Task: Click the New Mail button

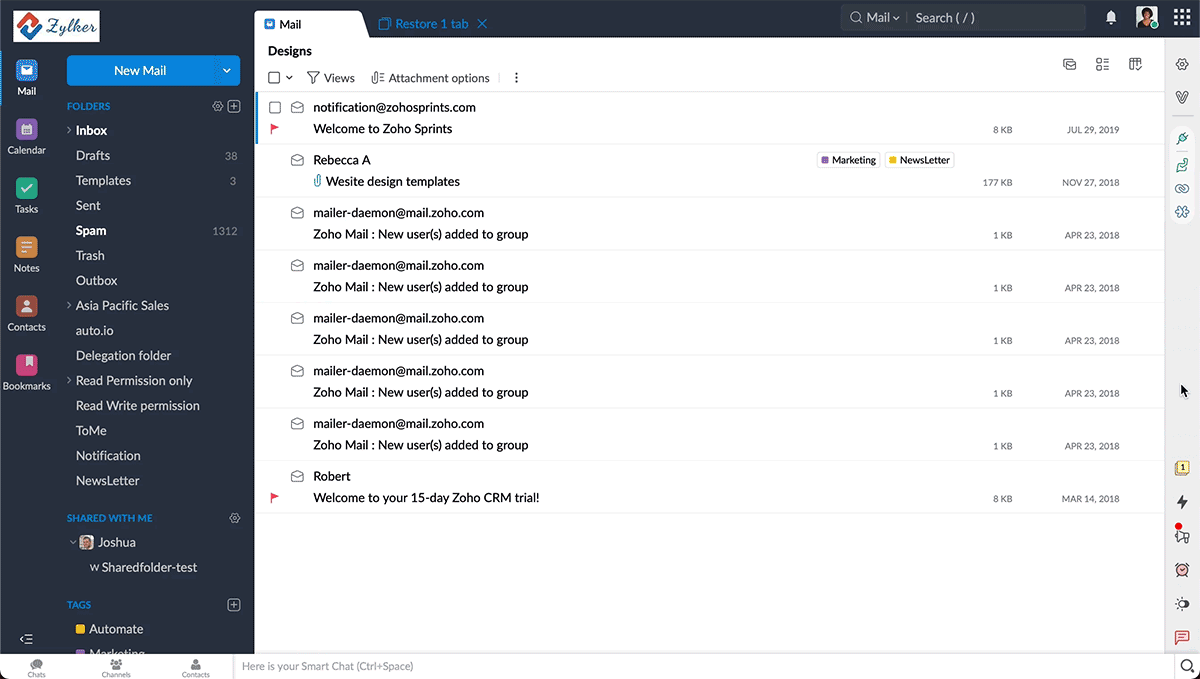Action: pos(140,71)
